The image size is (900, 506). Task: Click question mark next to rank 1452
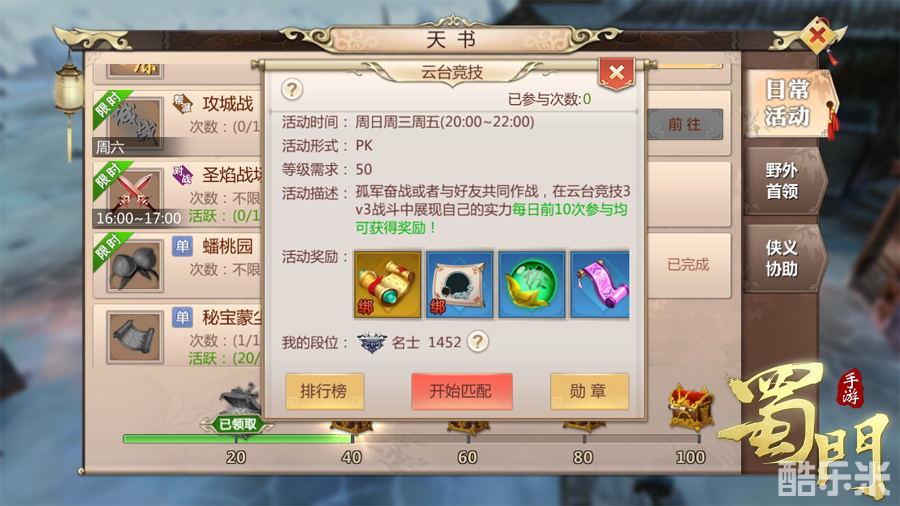click(478, 342)
